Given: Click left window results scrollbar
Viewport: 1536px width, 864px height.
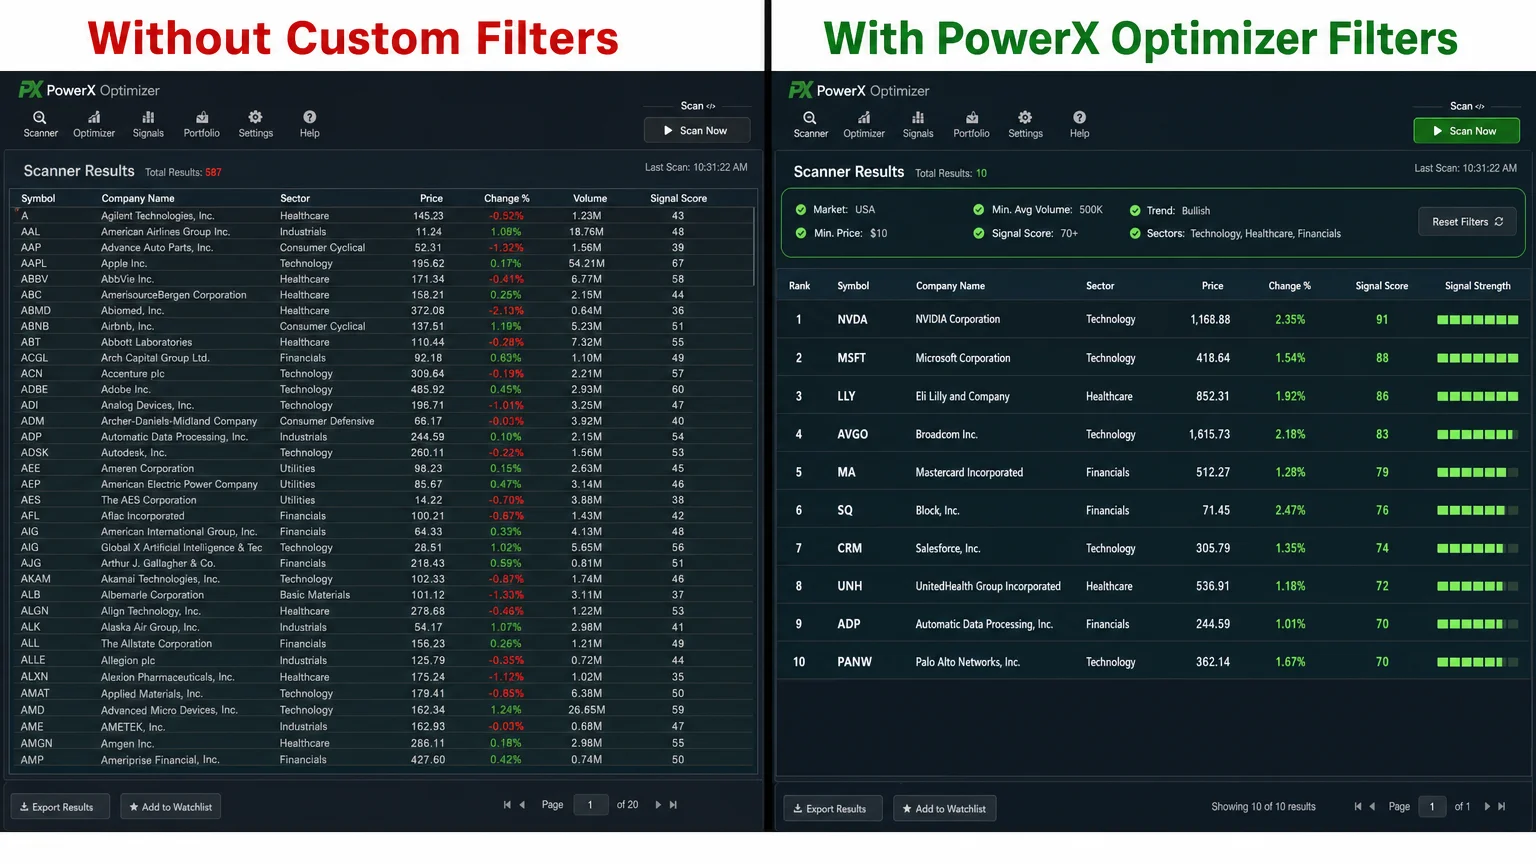Looking at the screenshot, I should pyautogui.click(x=754, y=247).
